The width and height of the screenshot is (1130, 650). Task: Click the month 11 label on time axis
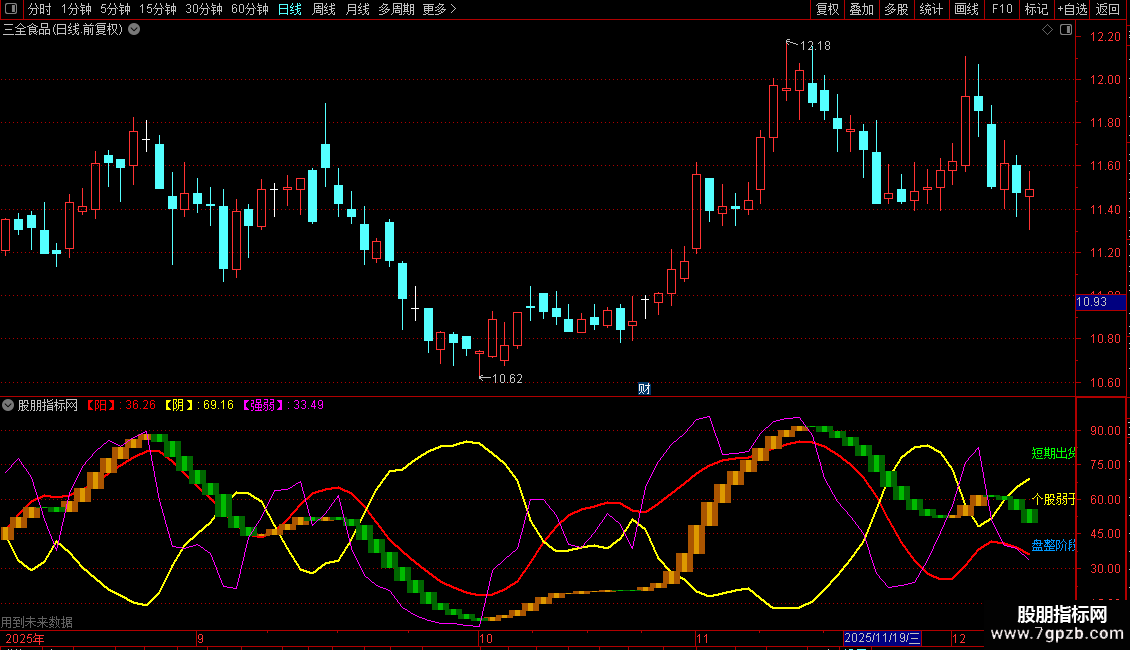[703, 638]
